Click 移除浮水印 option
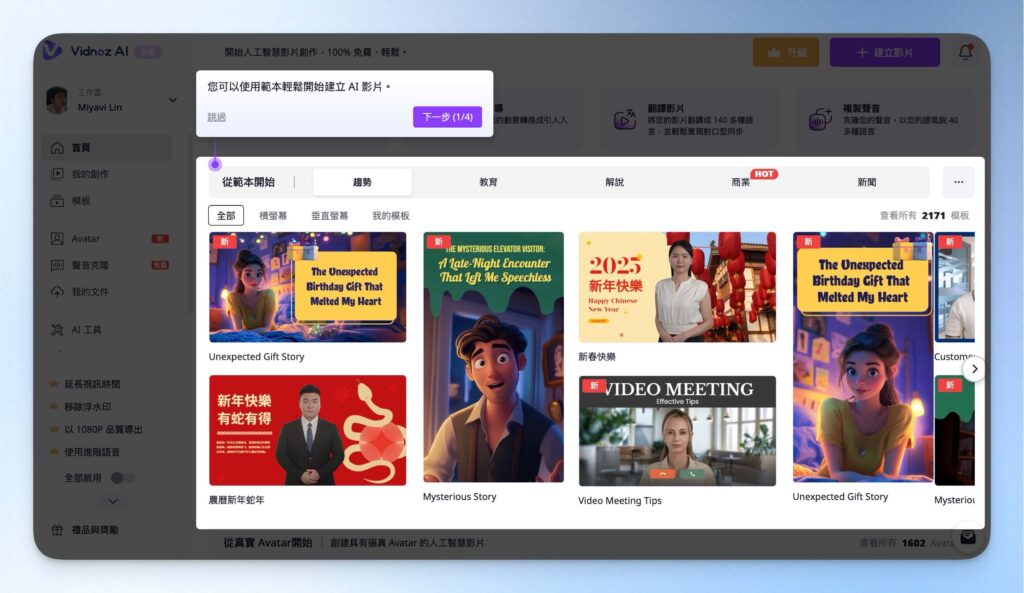This screenshot has height=593, width=1024. point(87,406)
